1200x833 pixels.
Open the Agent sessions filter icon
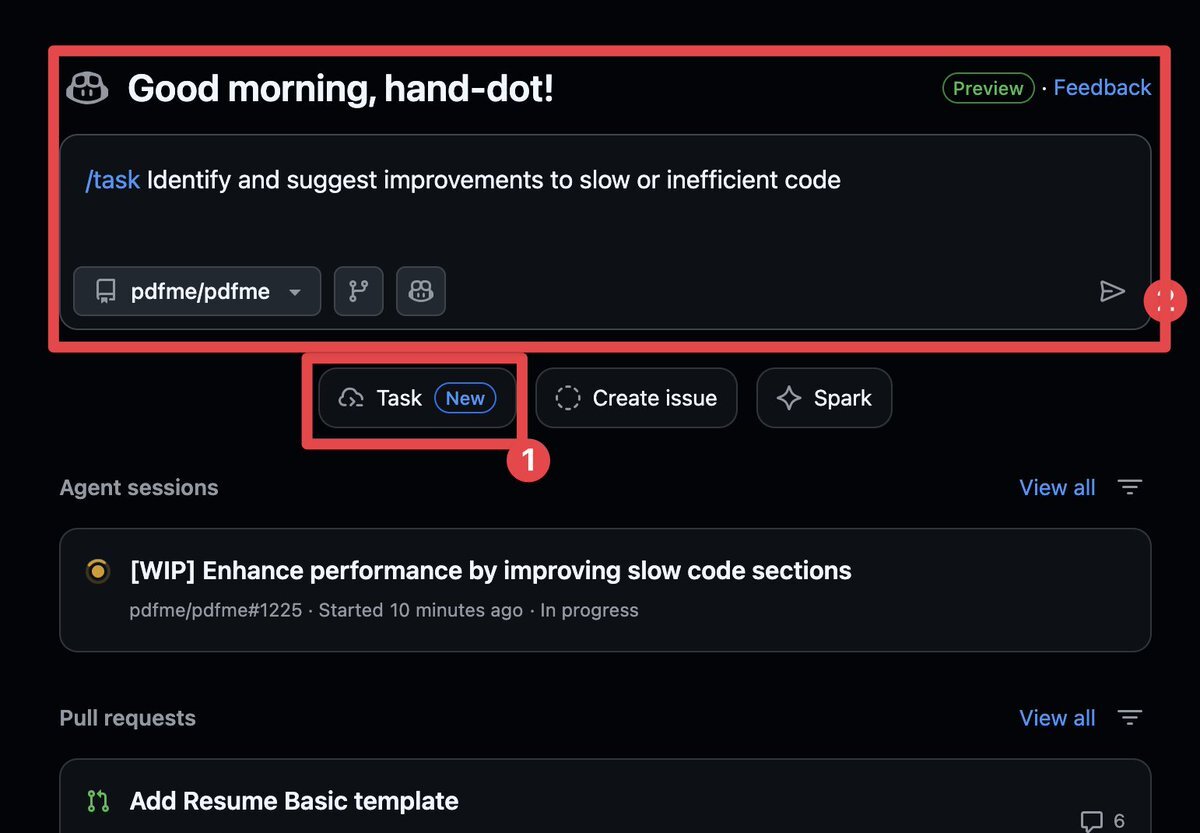pos(1130,488)
